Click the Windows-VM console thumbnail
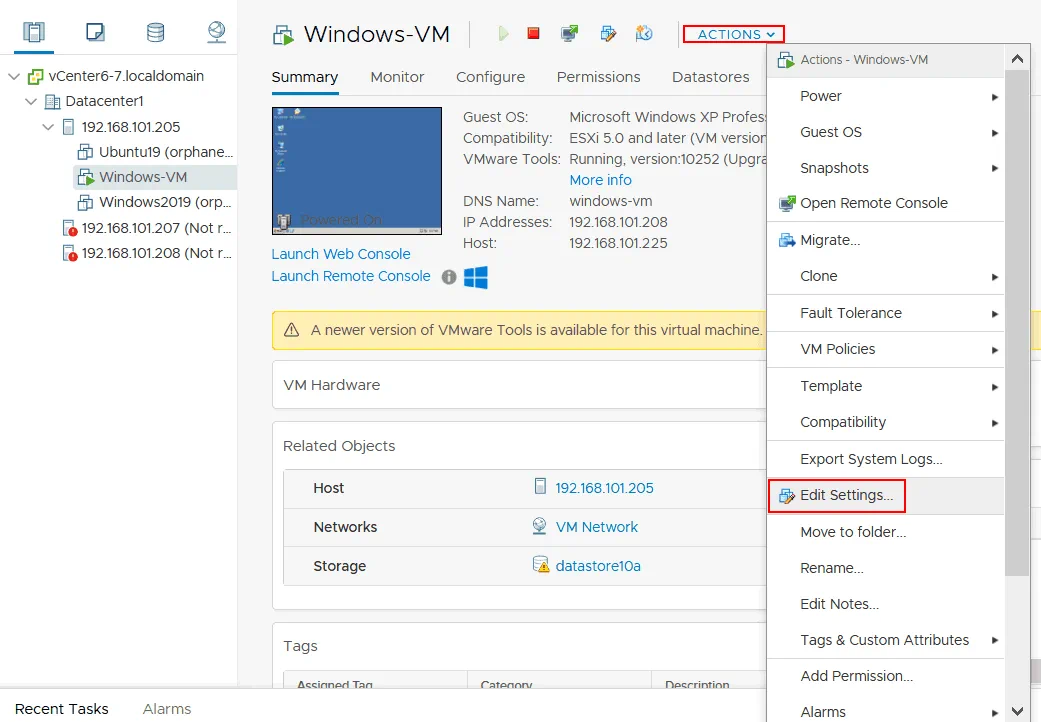 (356, 171)
